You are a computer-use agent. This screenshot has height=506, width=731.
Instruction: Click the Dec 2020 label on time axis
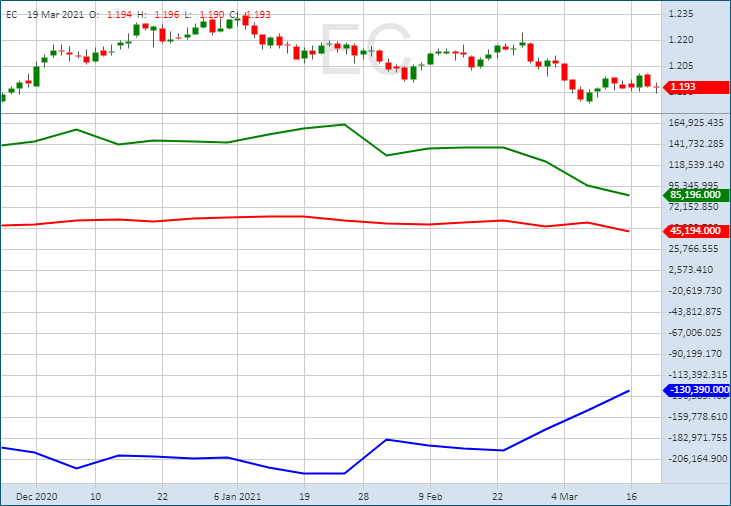click(36, 497)
